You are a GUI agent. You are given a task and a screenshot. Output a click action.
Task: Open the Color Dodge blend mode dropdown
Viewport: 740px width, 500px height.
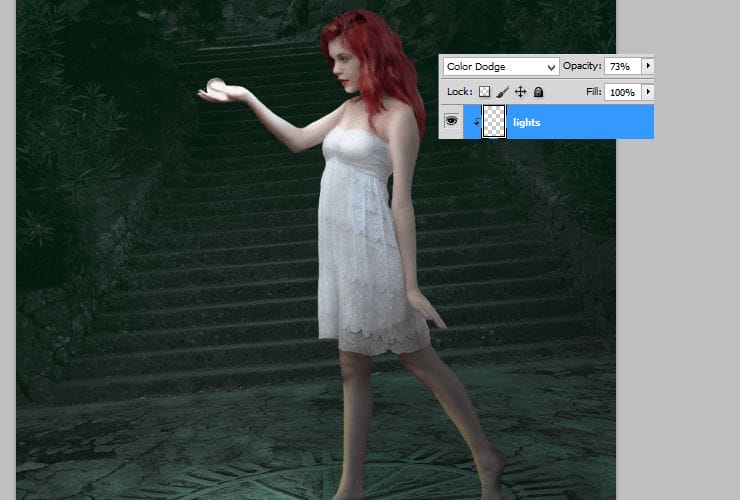501,67
